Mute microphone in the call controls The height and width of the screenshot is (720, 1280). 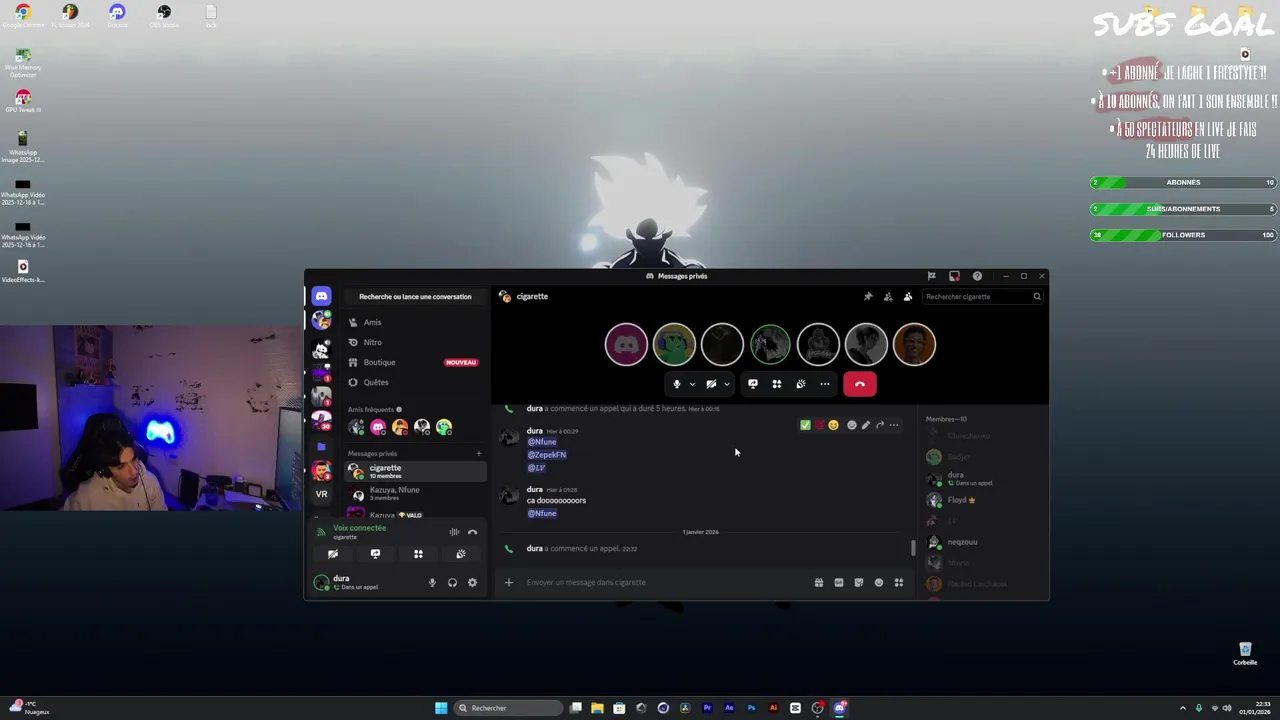677,384
